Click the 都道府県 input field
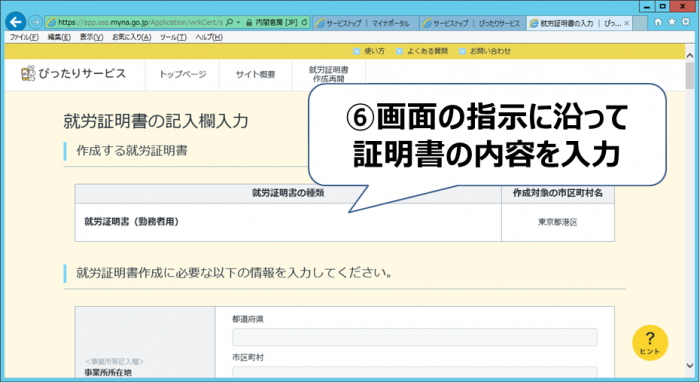This screenshot has width=700, height=383. coord(415,337)
